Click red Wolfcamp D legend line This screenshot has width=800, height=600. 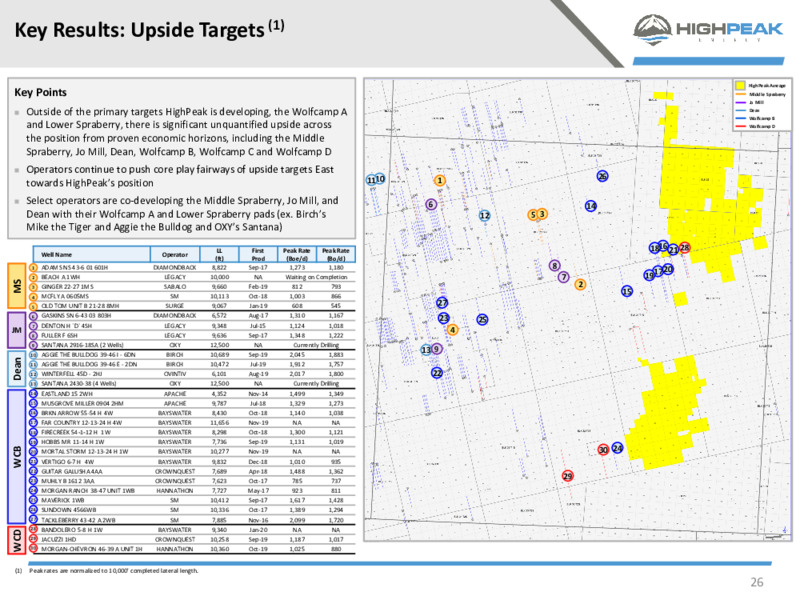pos(740,126)
